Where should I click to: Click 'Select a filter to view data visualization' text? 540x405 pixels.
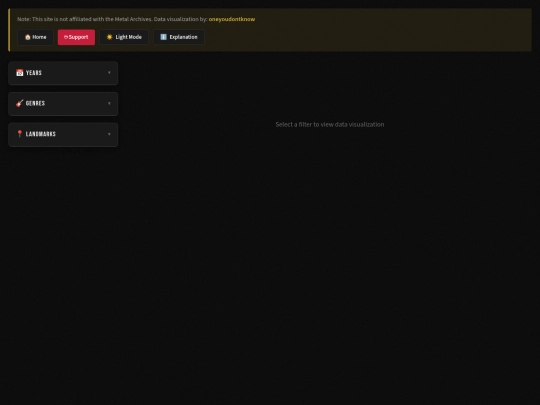[330, 125]
